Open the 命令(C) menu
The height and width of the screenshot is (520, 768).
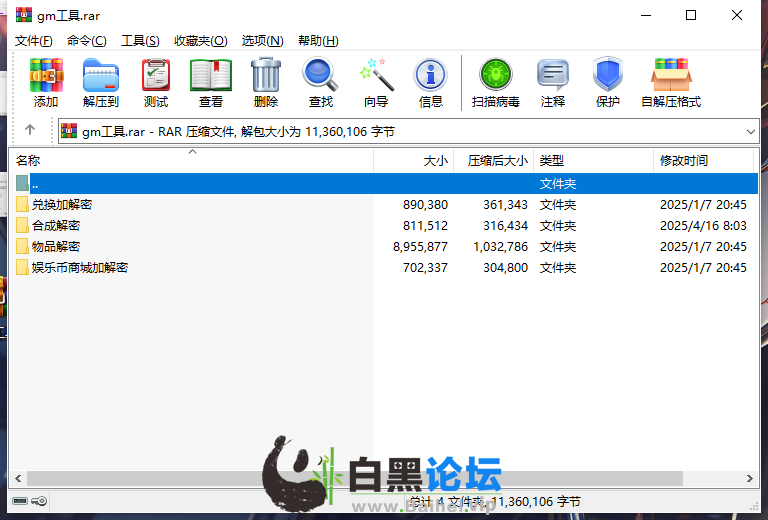(87, 41)
